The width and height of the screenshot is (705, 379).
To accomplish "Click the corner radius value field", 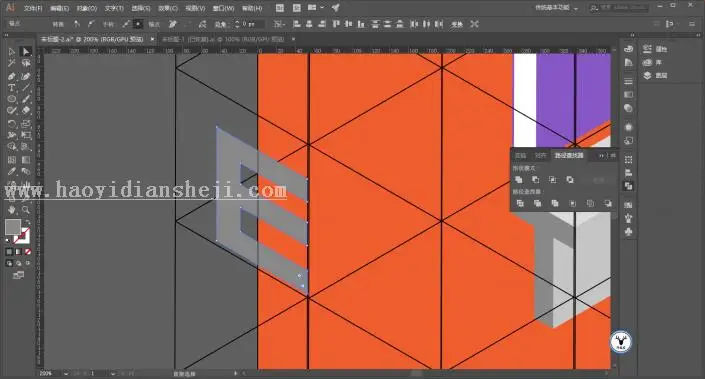I will 253,24.
